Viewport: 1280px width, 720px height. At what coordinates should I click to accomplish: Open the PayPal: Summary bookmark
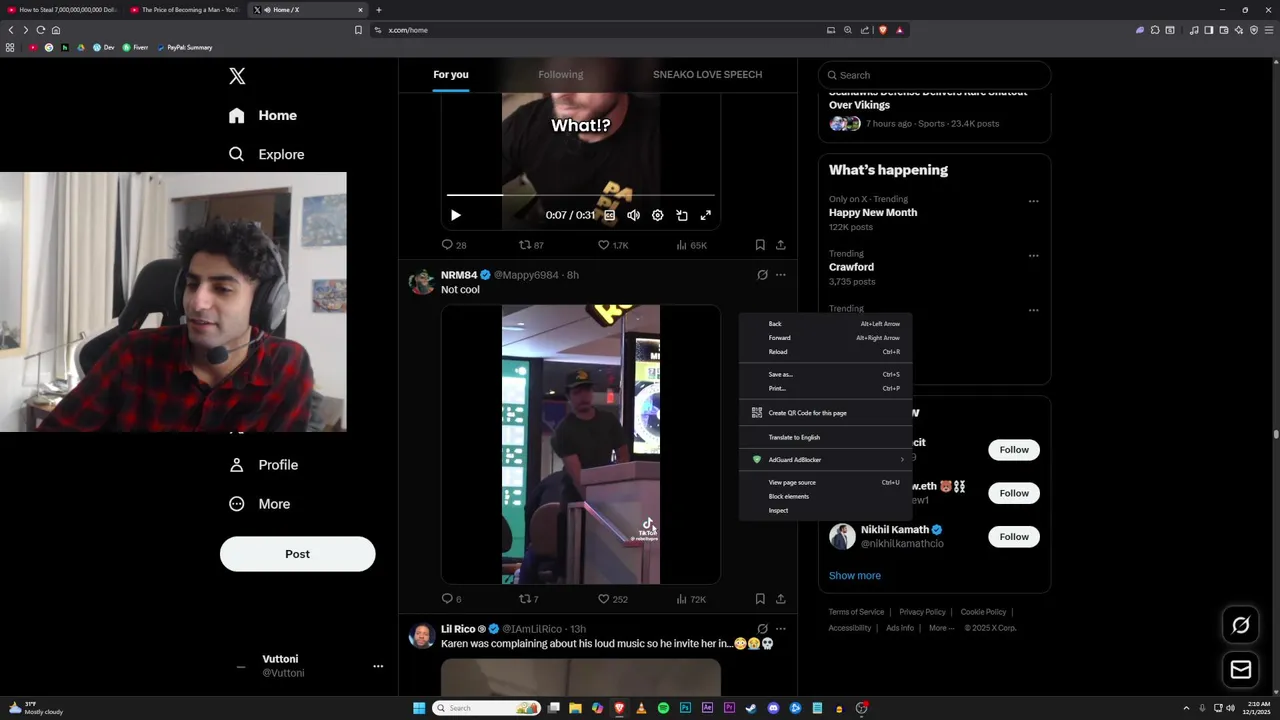[184, 47]
